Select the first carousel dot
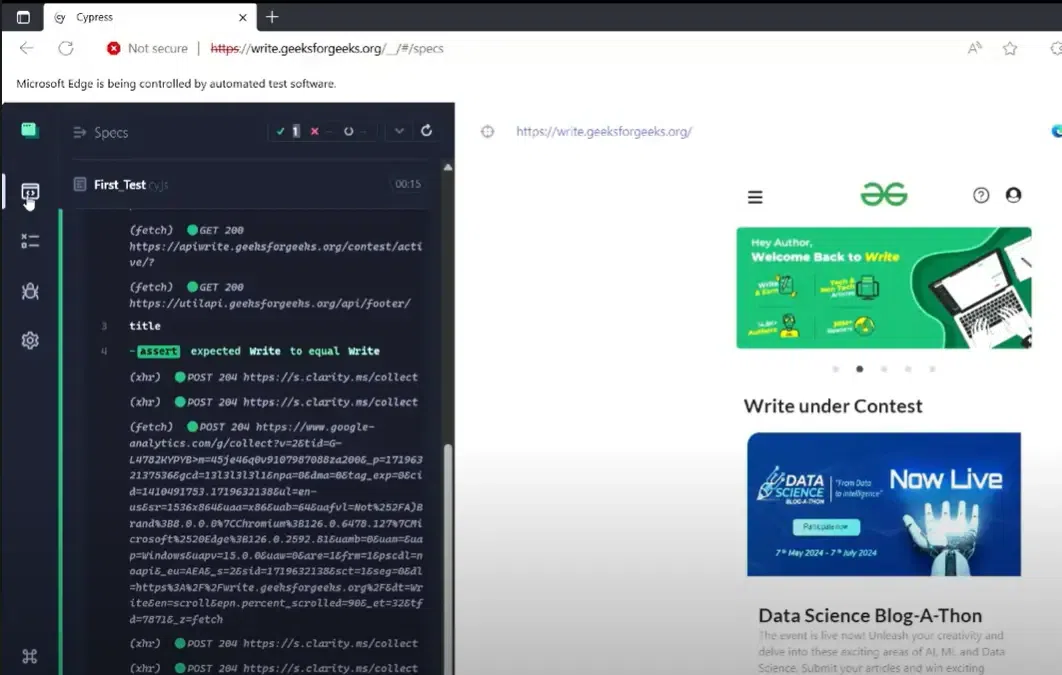 (x=836, y=369)
